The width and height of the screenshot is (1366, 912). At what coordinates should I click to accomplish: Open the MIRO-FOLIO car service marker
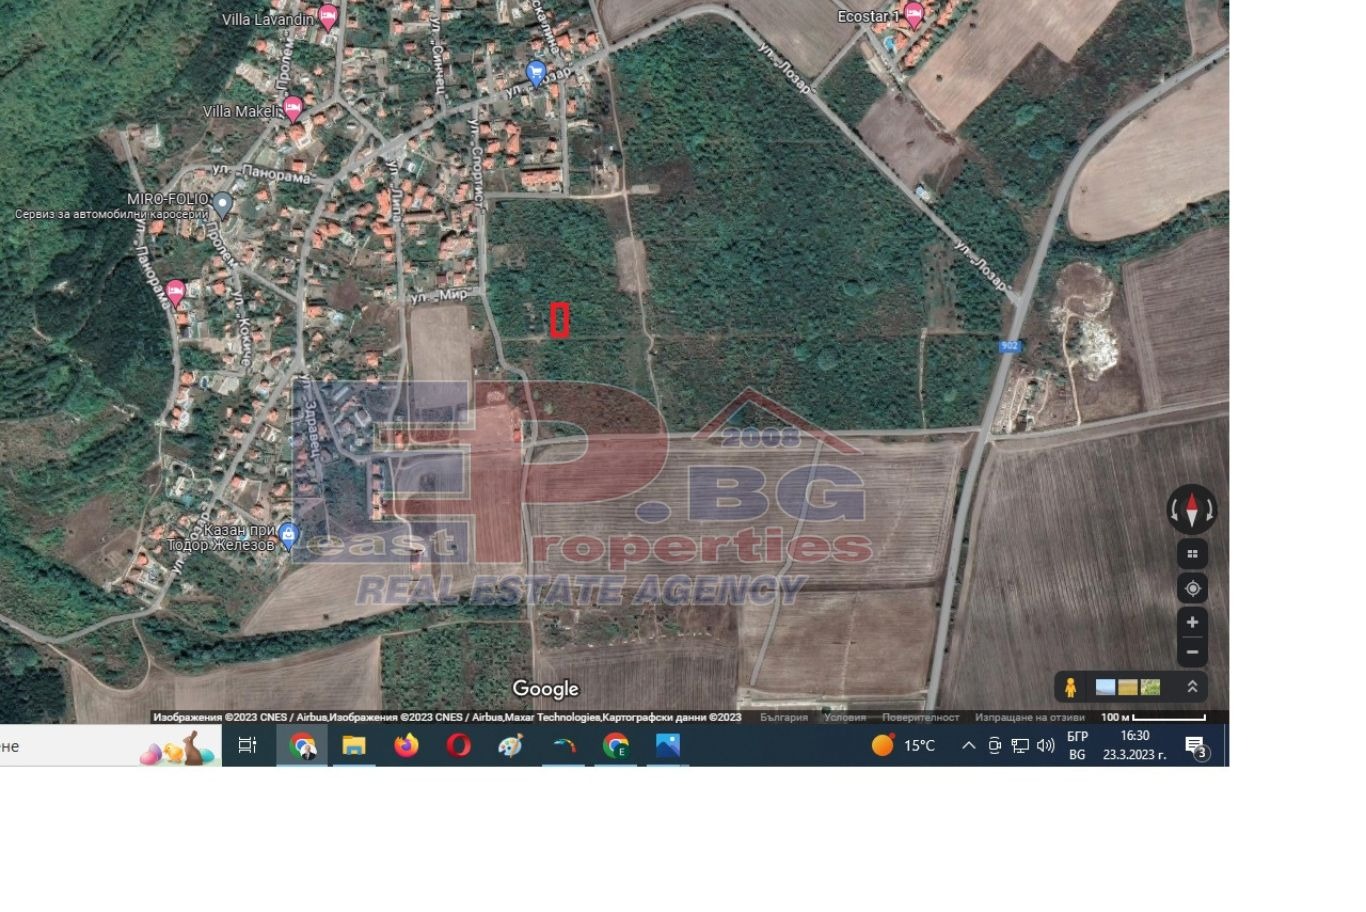tap(223, 205)
